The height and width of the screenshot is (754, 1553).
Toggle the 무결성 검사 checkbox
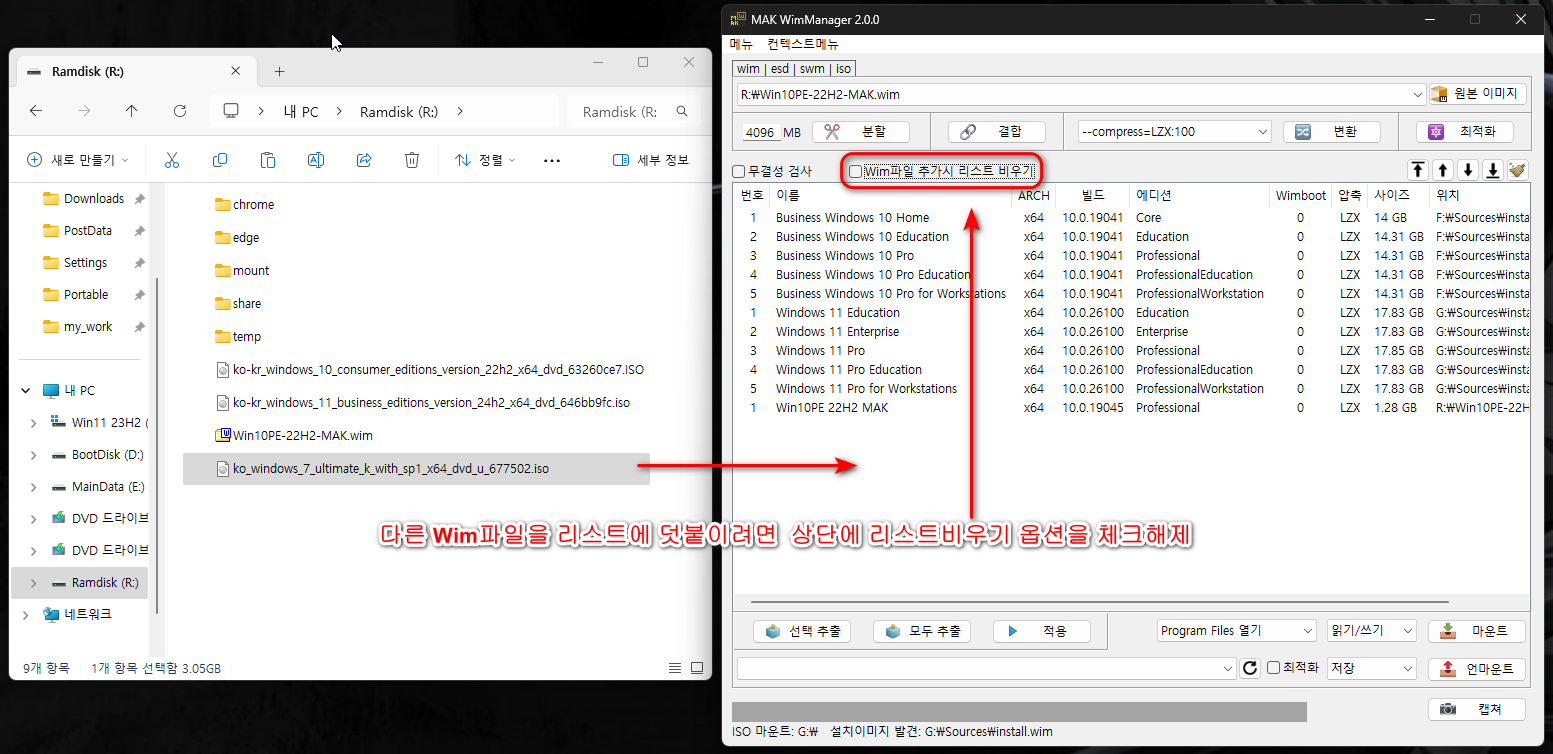[739, 171]
